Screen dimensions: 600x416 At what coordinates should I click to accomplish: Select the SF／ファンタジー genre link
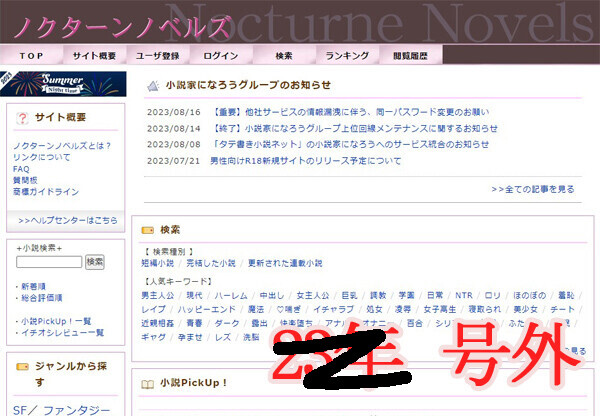coord(62,410)
